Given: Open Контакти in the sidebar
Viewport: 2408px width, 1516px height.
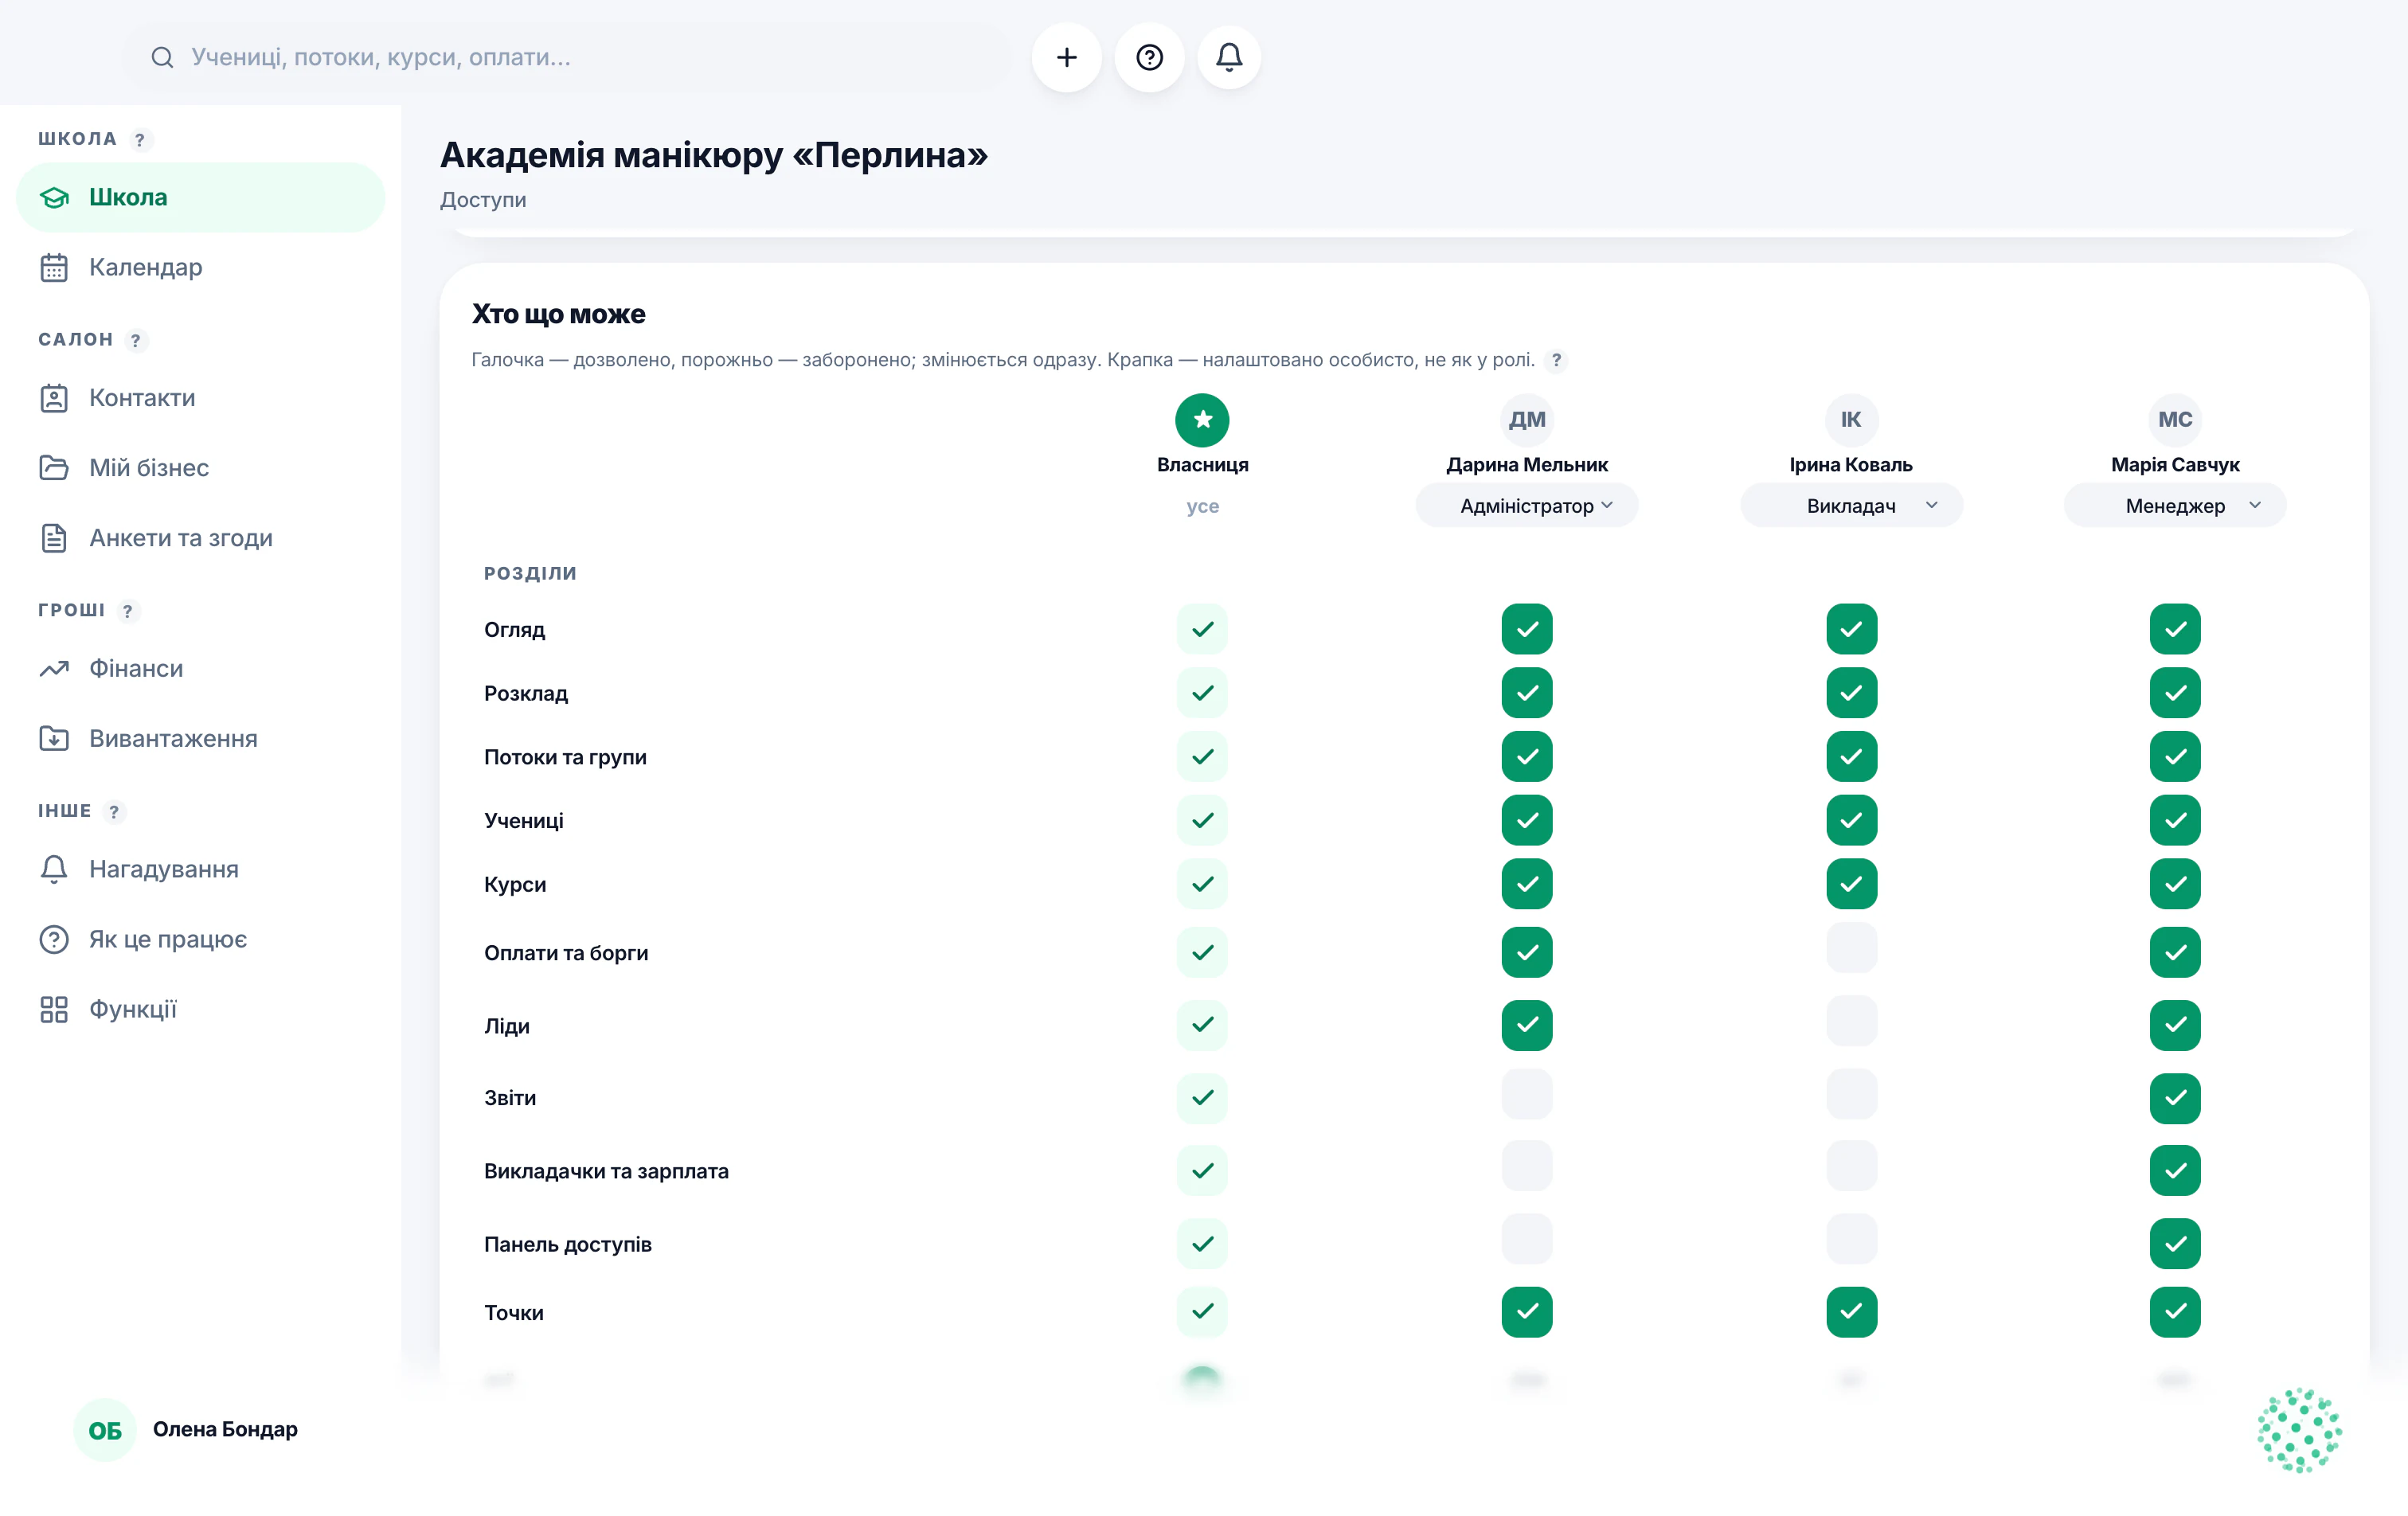Looking at the screenshot, I should click(200, 398).
